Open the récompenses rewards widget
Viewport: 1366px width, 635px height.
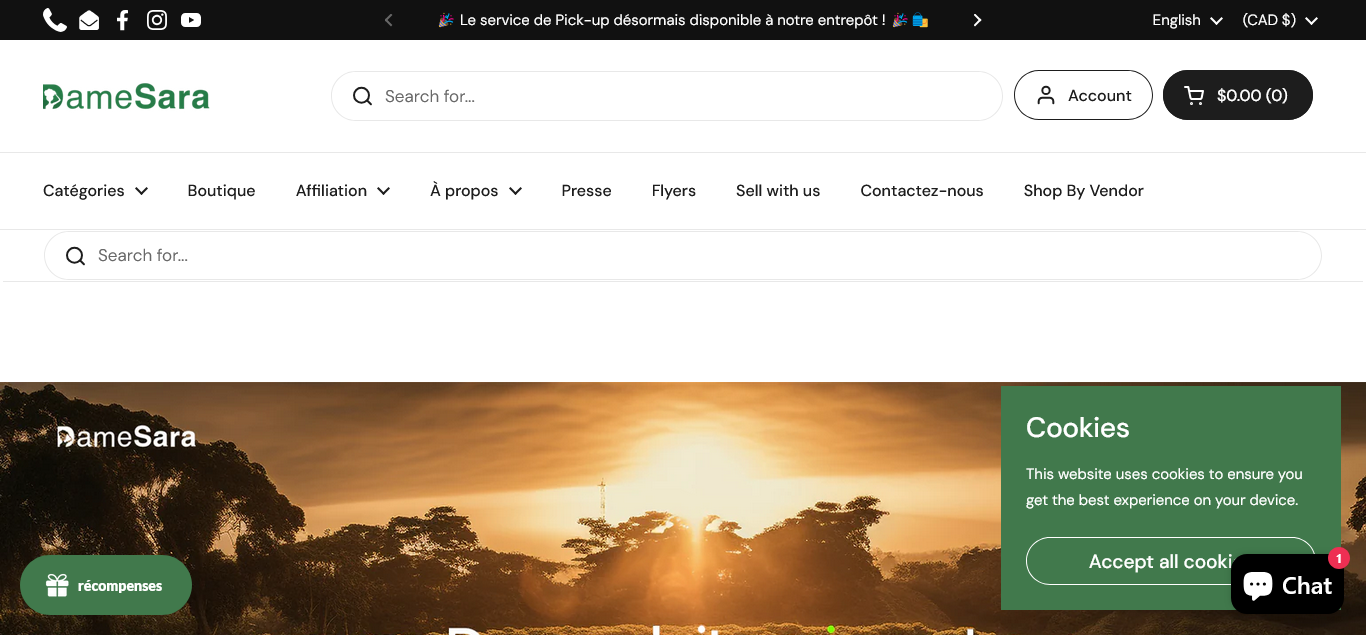(106, 586)
